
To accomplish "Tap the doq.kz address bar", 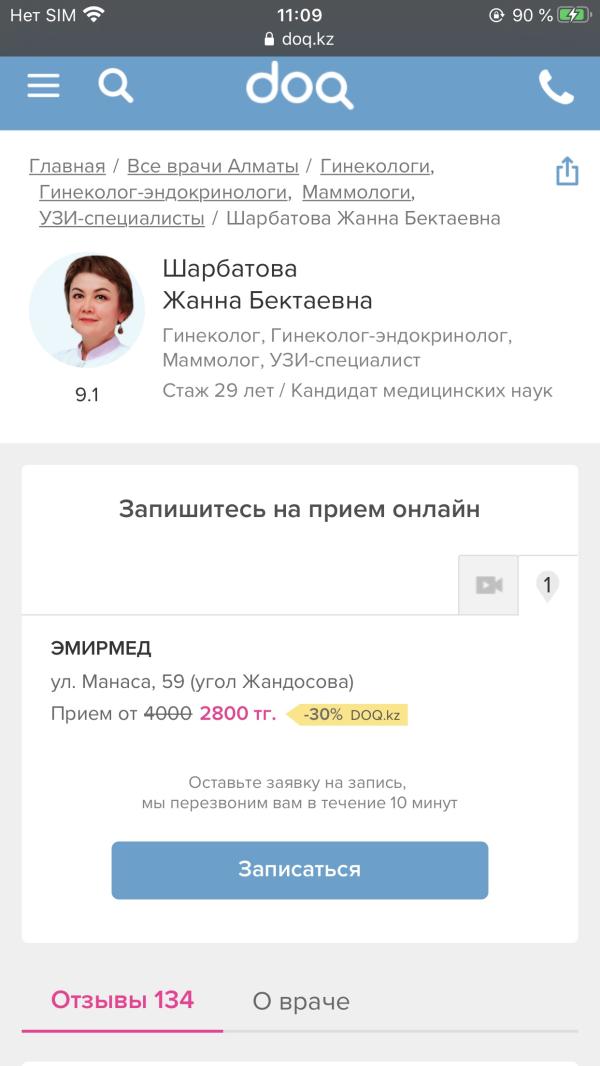I will pos(299,40).
